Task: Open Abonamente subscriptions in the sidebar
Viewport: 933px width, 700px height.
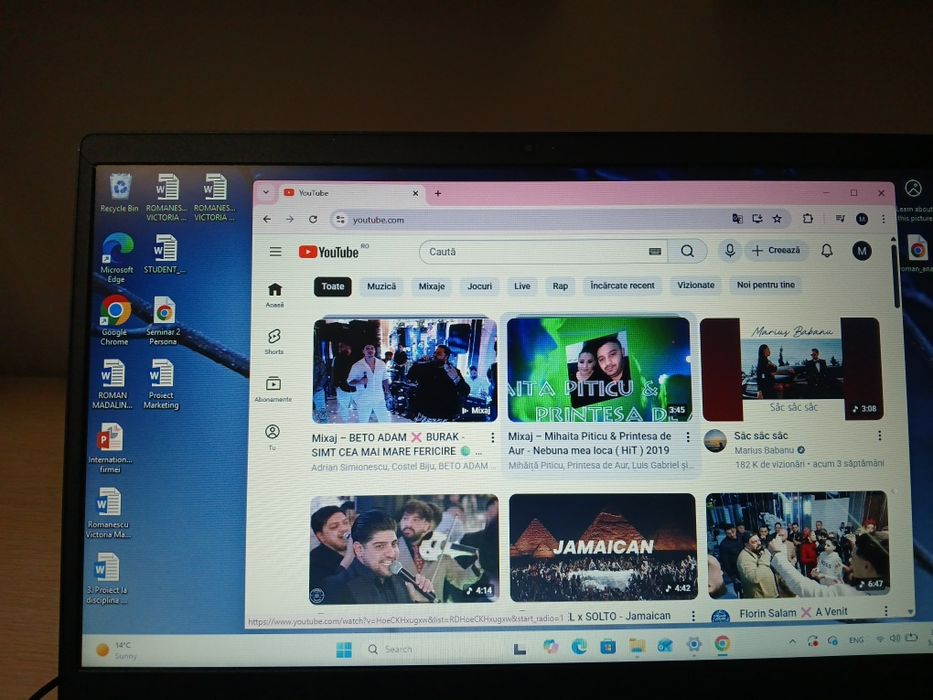Action: (x=273, y=389)
